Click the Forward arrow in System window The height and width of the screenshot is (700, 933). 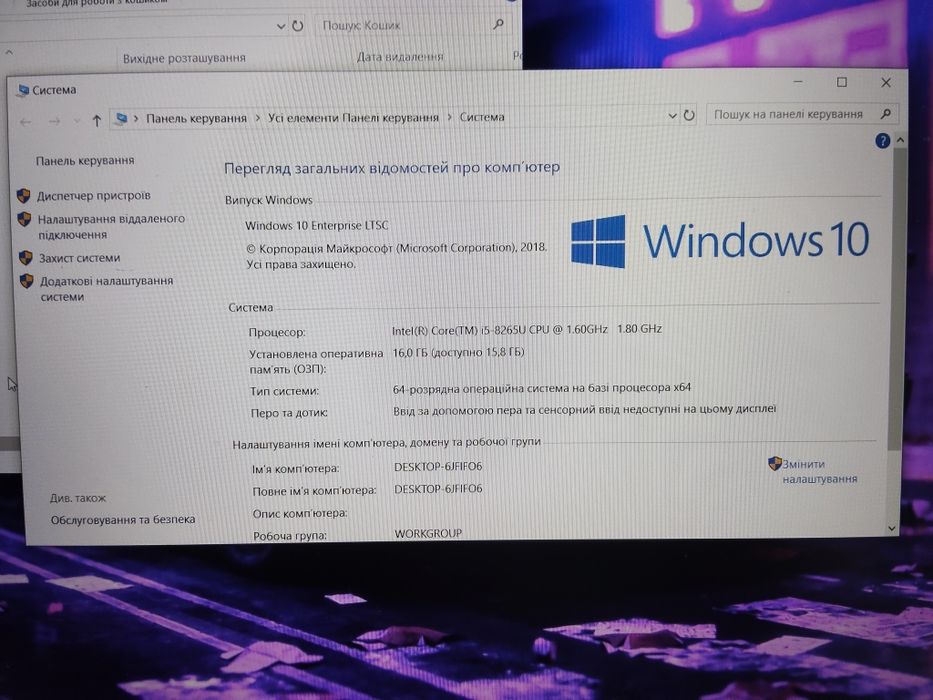(55, 121)
